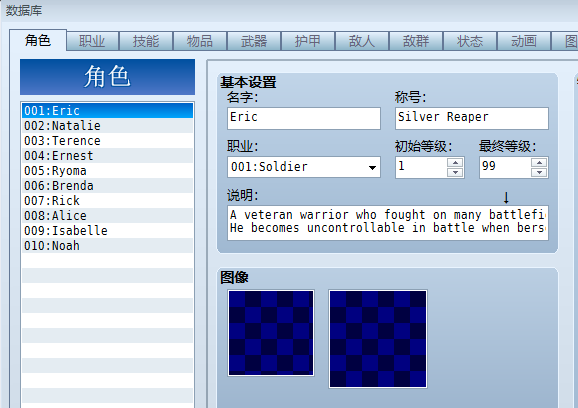Open the 职业 dropdown showing 001:Soldier
This screenshot has height=408, width=578.
point(304,167)
